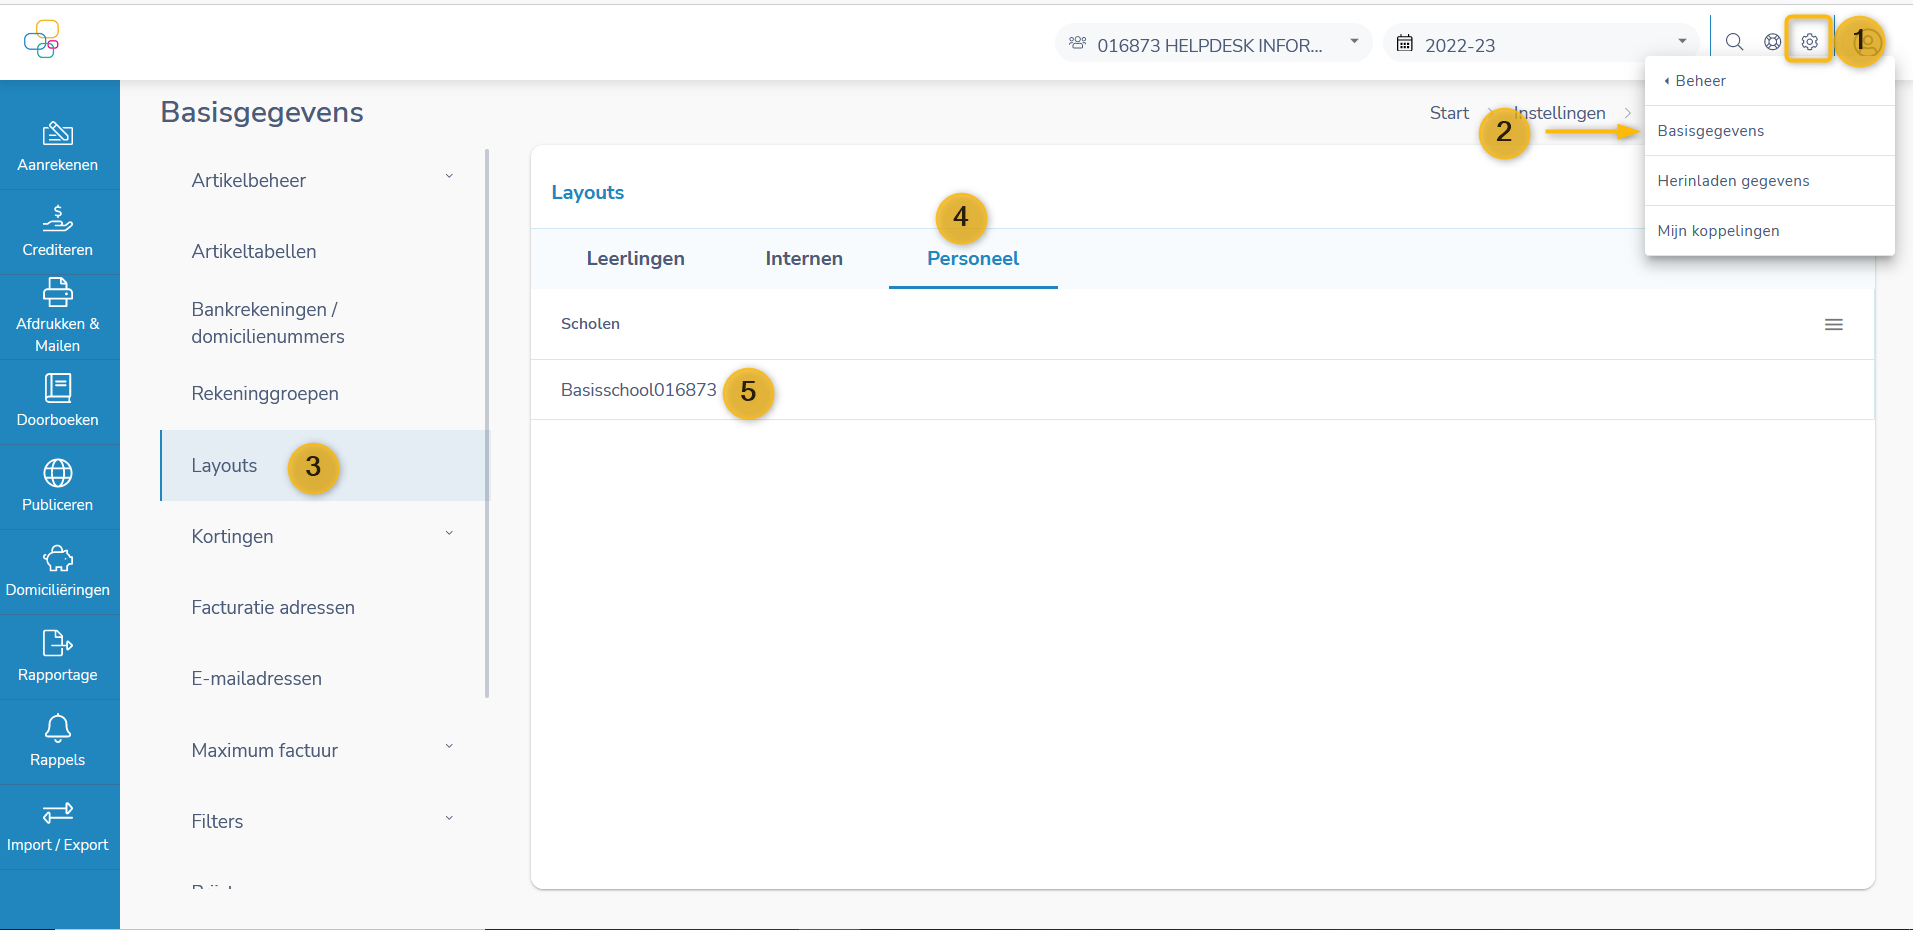Expand the Artikelbeheer submenu
Image resolution: width=1913 pixels, height=930 pixels.
pos(449,177)
